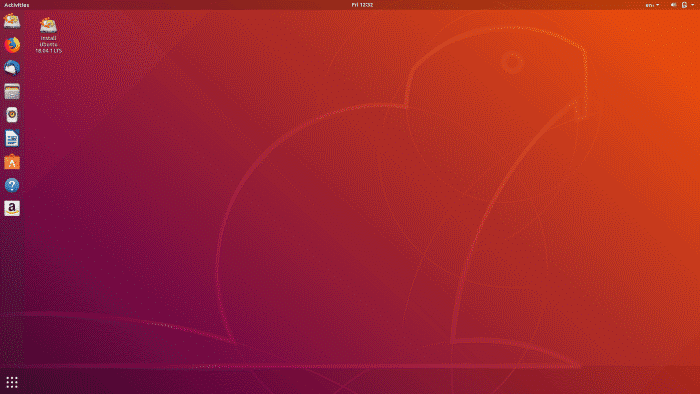
Task: Launch Install Ubuntu from the dock
Action: click(12, 21)
